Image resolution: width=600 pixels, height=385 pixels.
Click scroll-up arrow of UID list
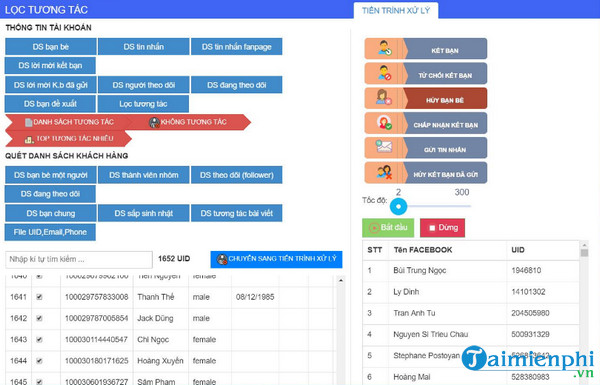click(341, 281)
